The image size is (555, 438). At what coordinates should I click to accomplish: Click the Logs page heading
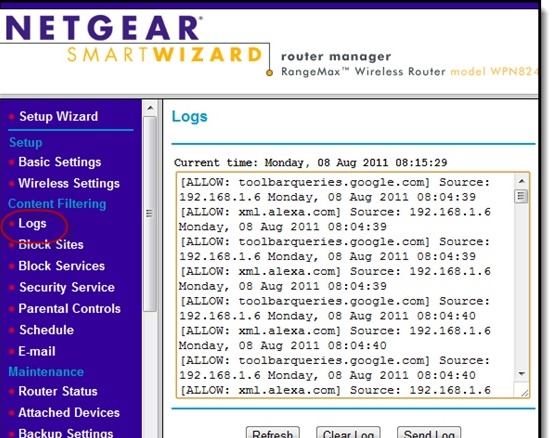189,116
